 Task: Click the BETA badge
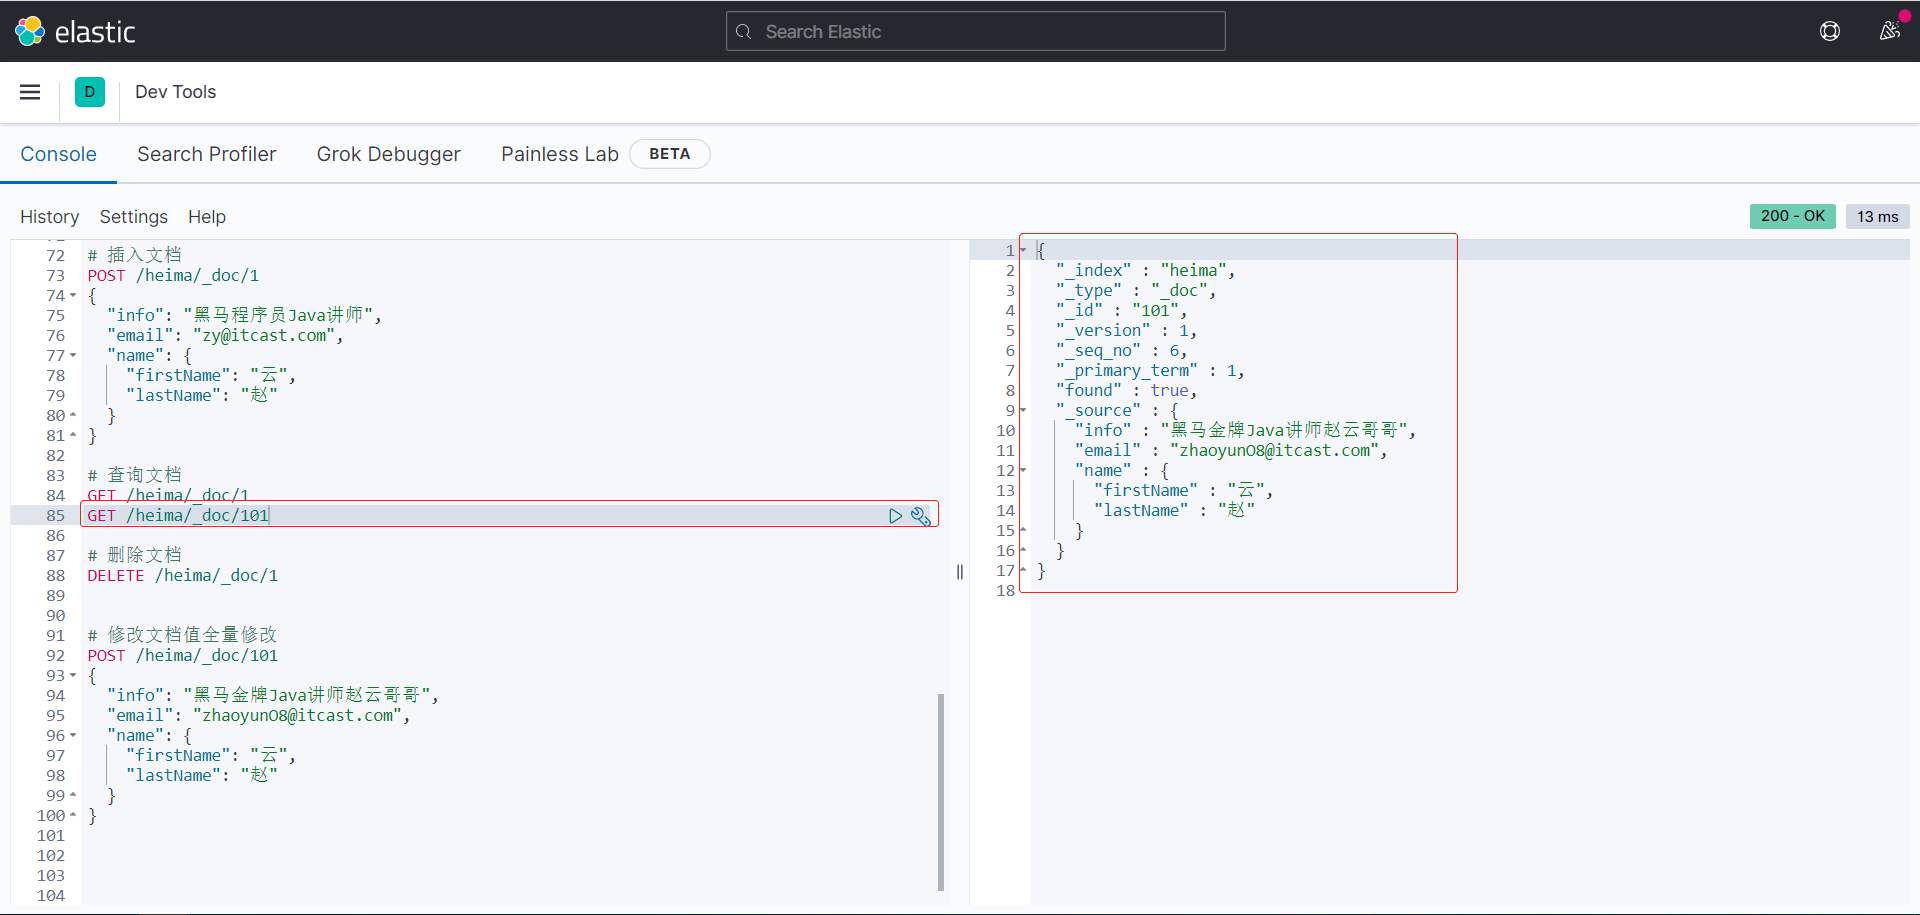669,154
